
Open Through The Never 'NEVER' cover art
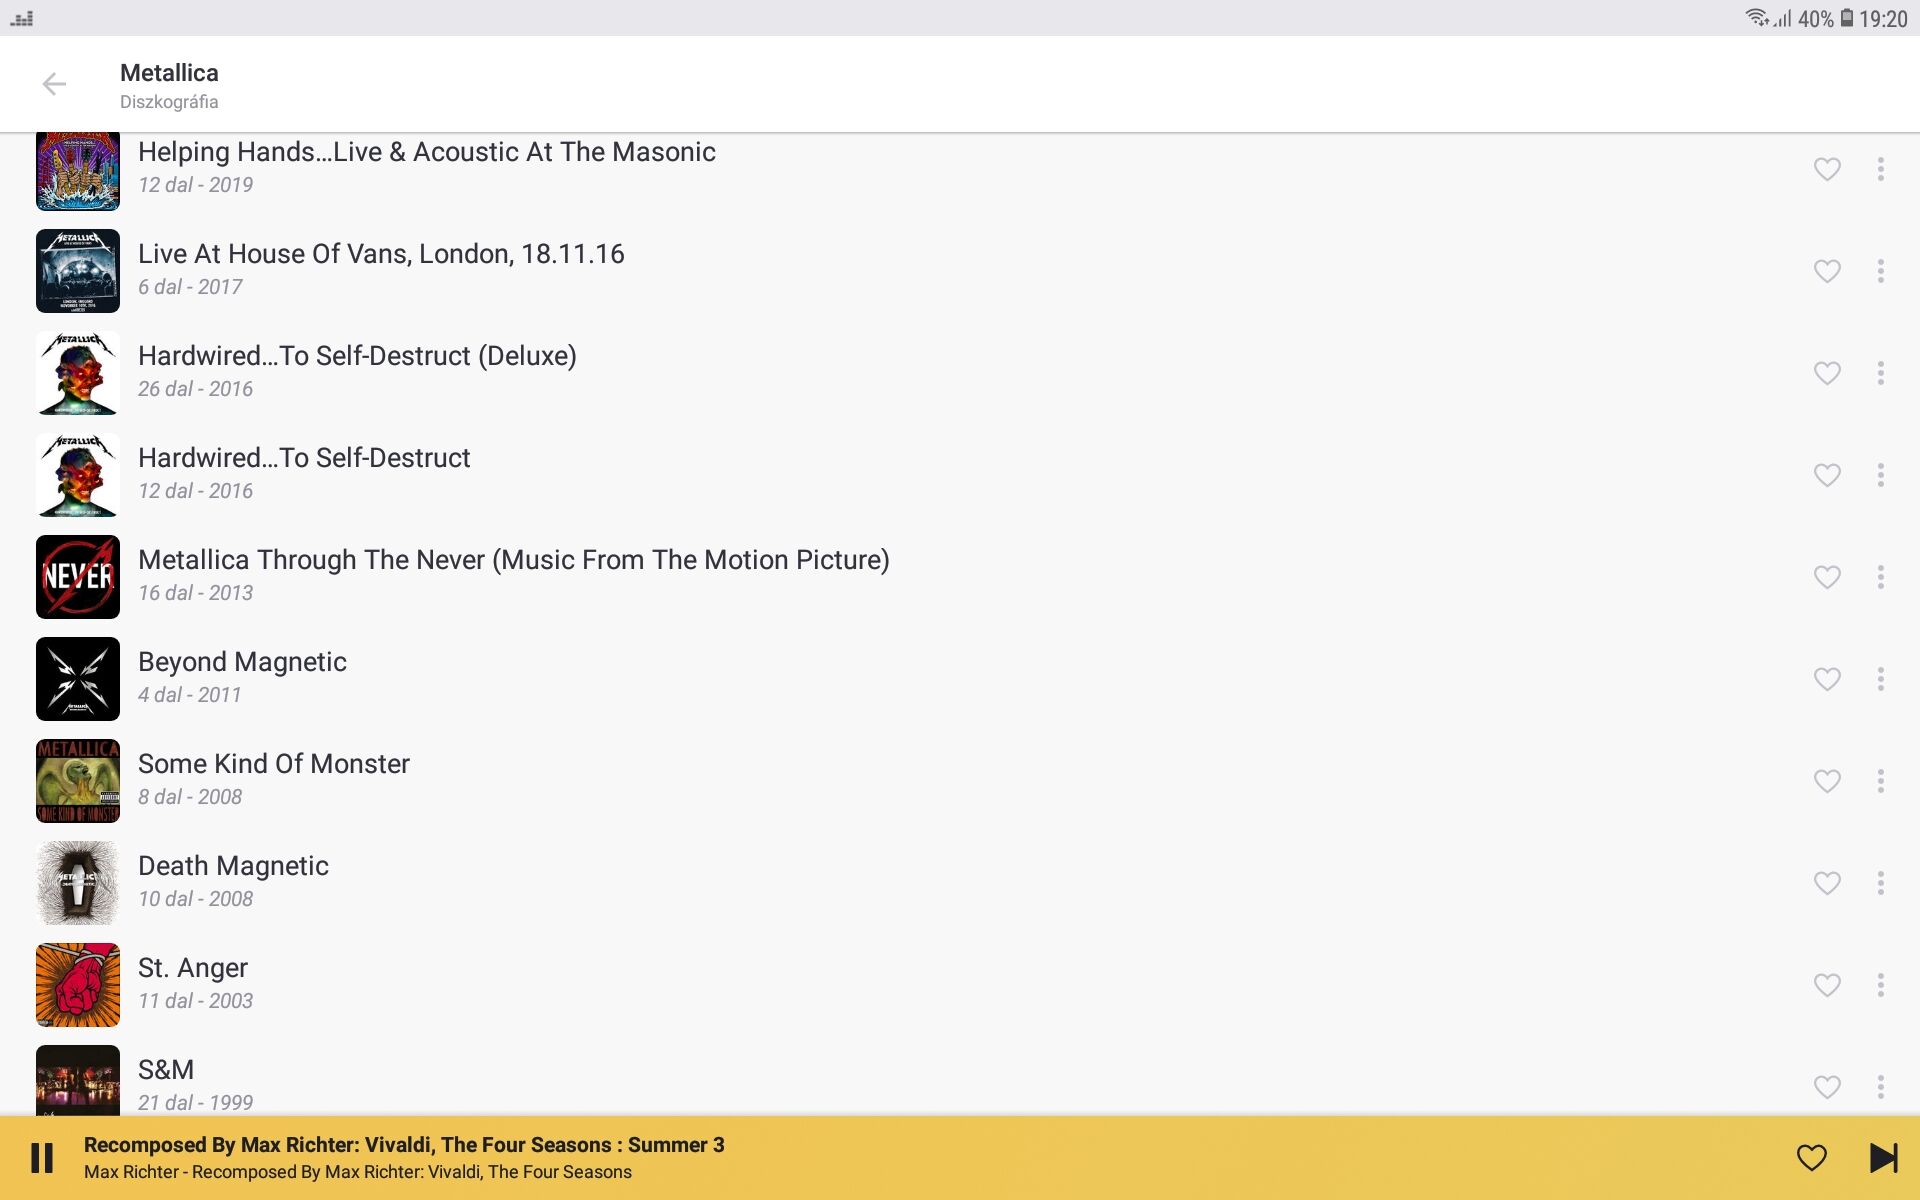pos(78,577)
